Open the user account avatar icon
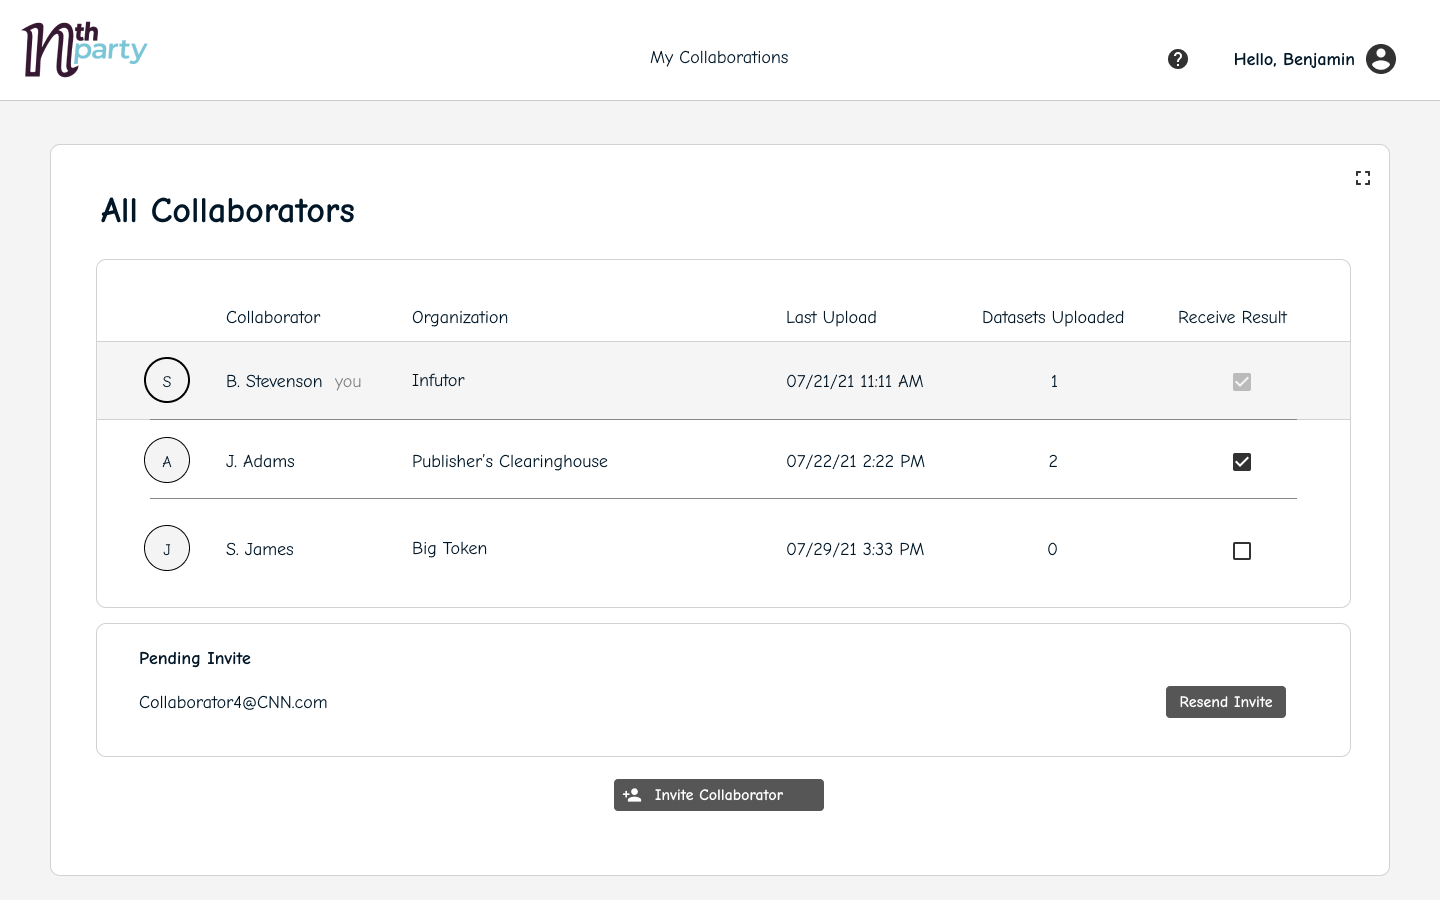1440x900 pixels. tap(1381, 59)
